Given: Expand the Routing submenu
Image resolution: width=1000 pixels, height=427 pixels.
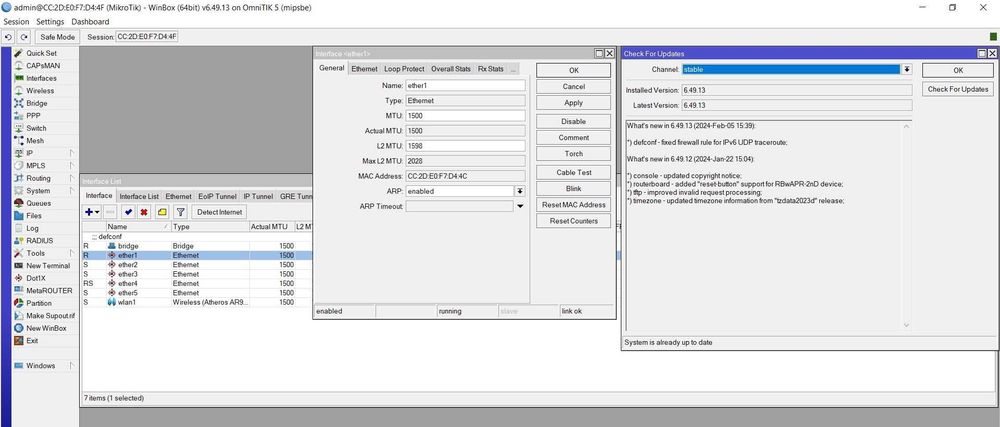Looking at the screenshot, I should point(71,178).
